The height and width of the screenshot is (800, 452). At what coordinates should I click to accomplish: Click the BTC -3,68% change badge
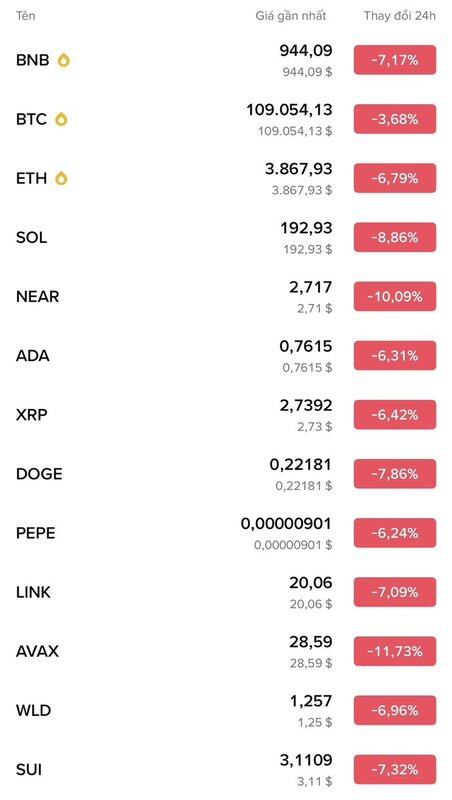pos(395,119)
